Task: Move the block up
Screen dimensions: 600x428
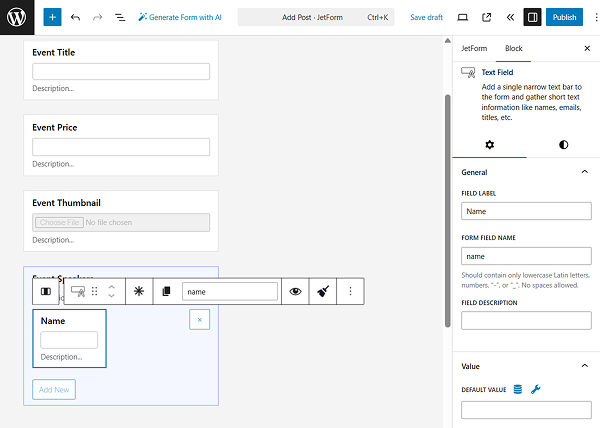Action: tap(111, 287)
